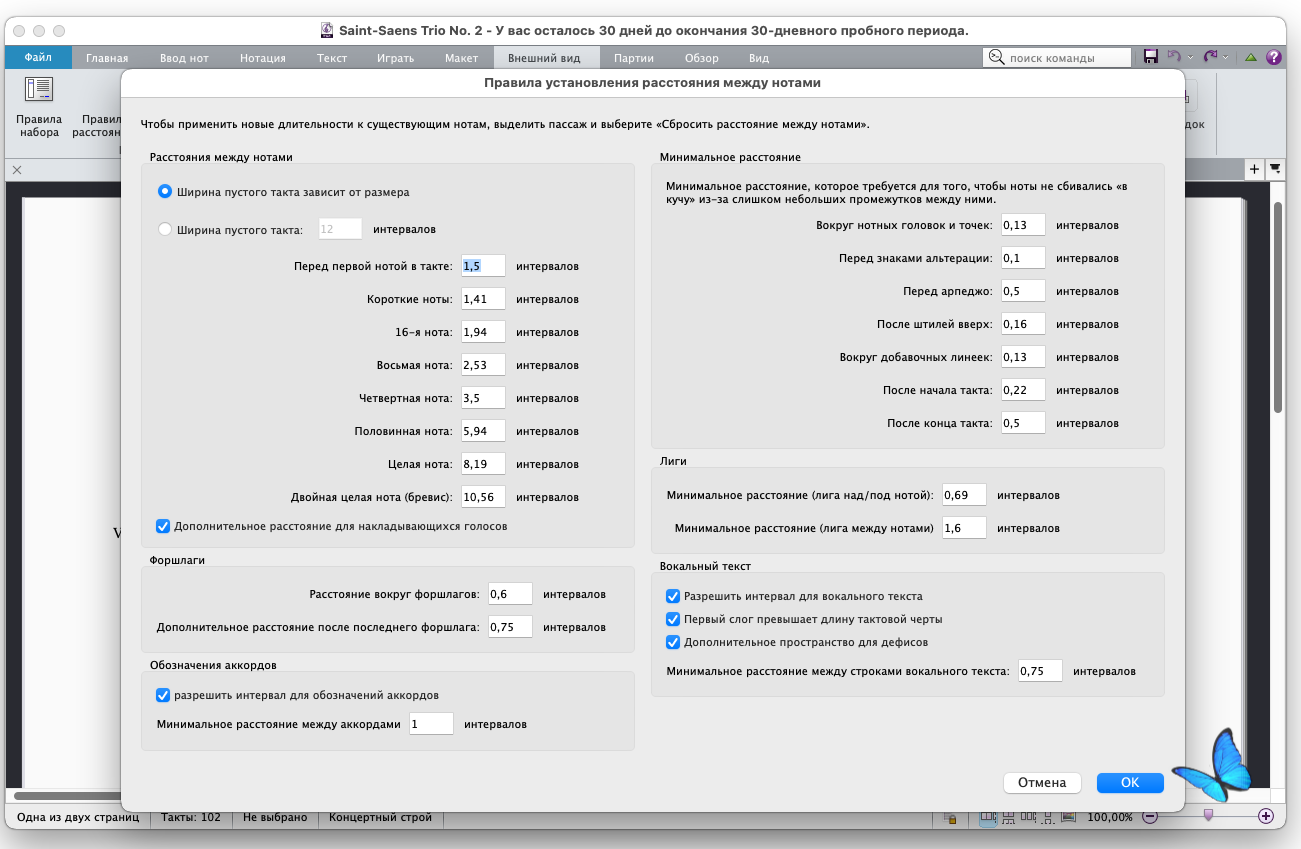Click the picture view icon in status bar
Image resolution: width=1301 pixels, height=849 pixels.
point(1069,818)
